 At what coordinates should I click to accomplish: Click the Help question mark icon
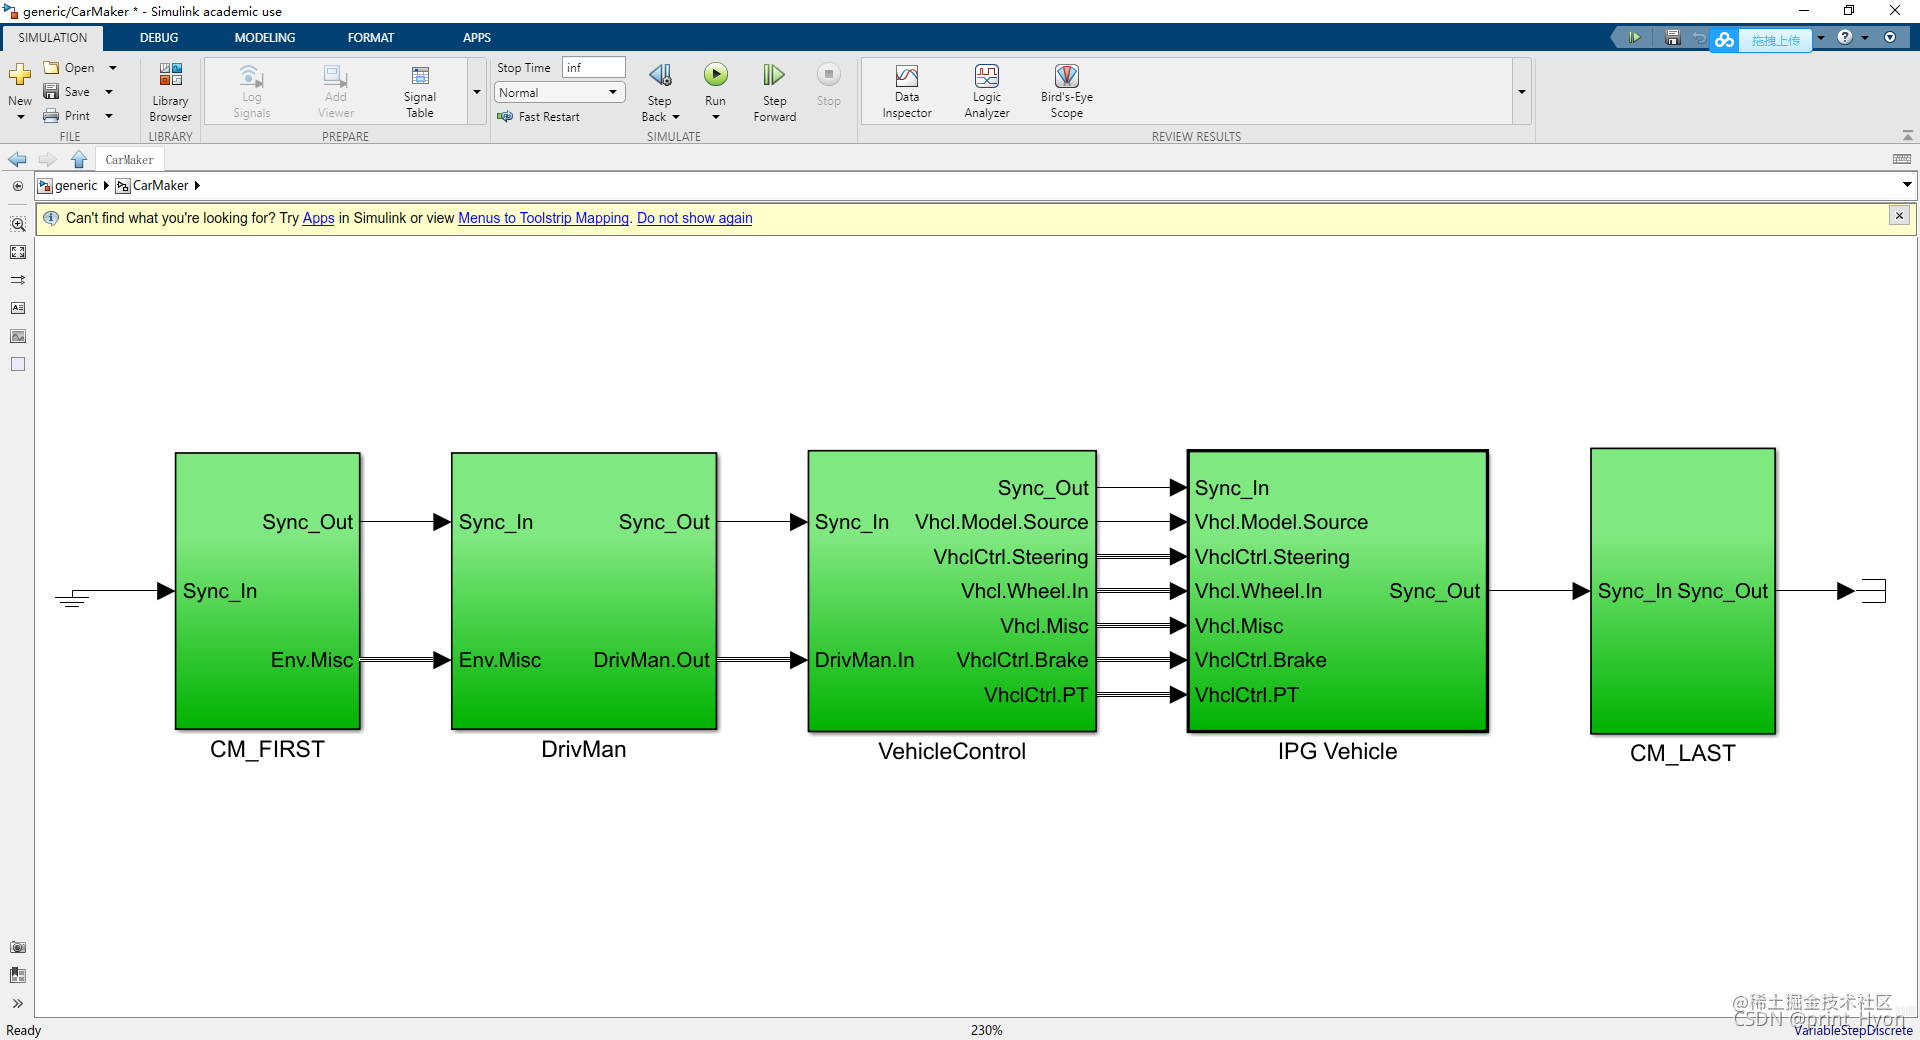[x=1845, y=38]
